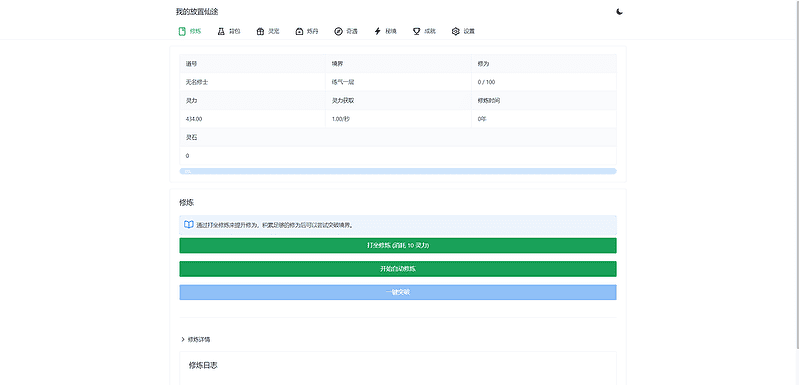Open the 背包 flask icon tab
This screenshot has width=799, height=385.
coord(221,31)
